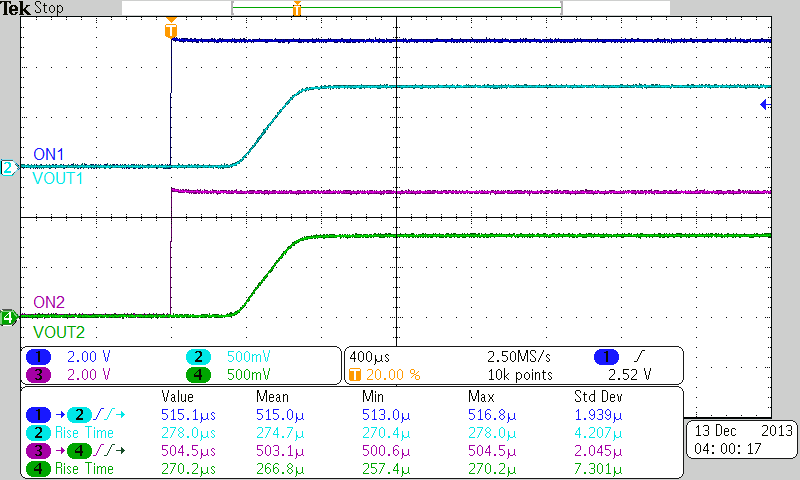Click the blue trigger level arrow at right edge
Viewport: 800px width, 480px height.
[765, 105]
